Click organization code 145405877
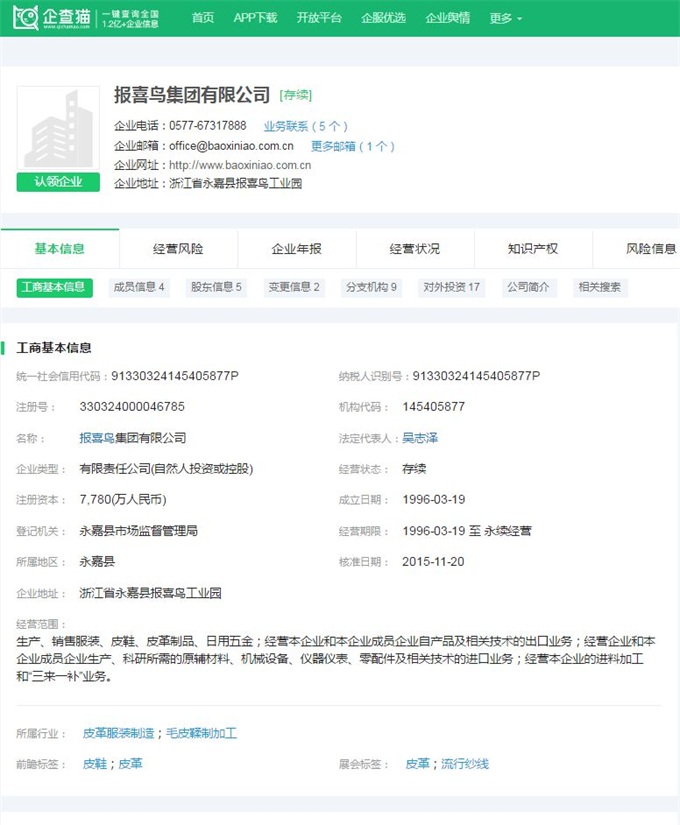Image resolution: width=680 pixels, height=825 pixels. pyautogui.click(x=434, y=407)
